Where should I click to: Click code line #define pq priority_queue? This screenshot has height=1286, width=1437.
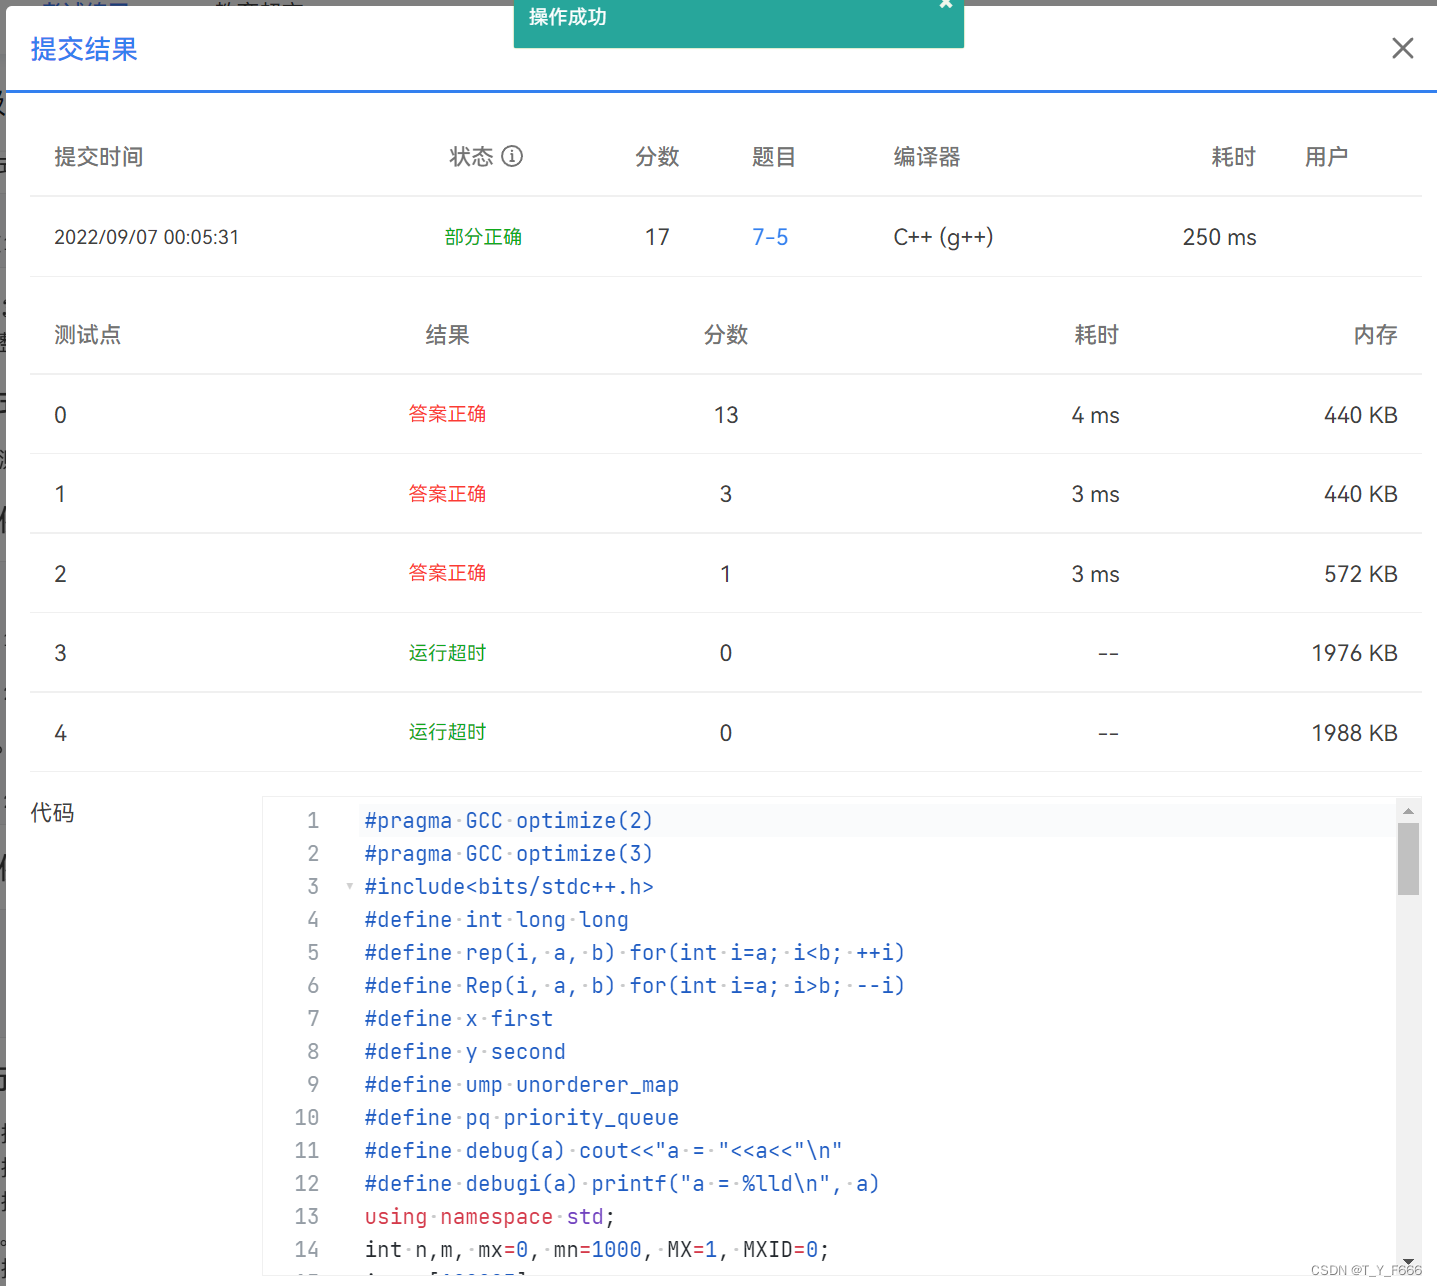[x=522, y=1118]
